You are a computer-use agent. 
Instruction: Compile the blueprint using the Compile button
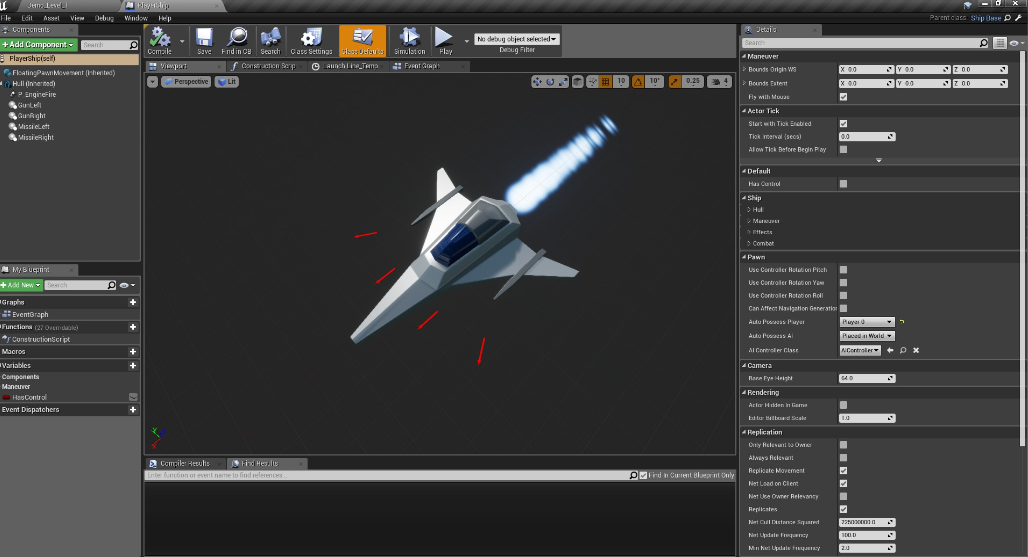(159, 41)
